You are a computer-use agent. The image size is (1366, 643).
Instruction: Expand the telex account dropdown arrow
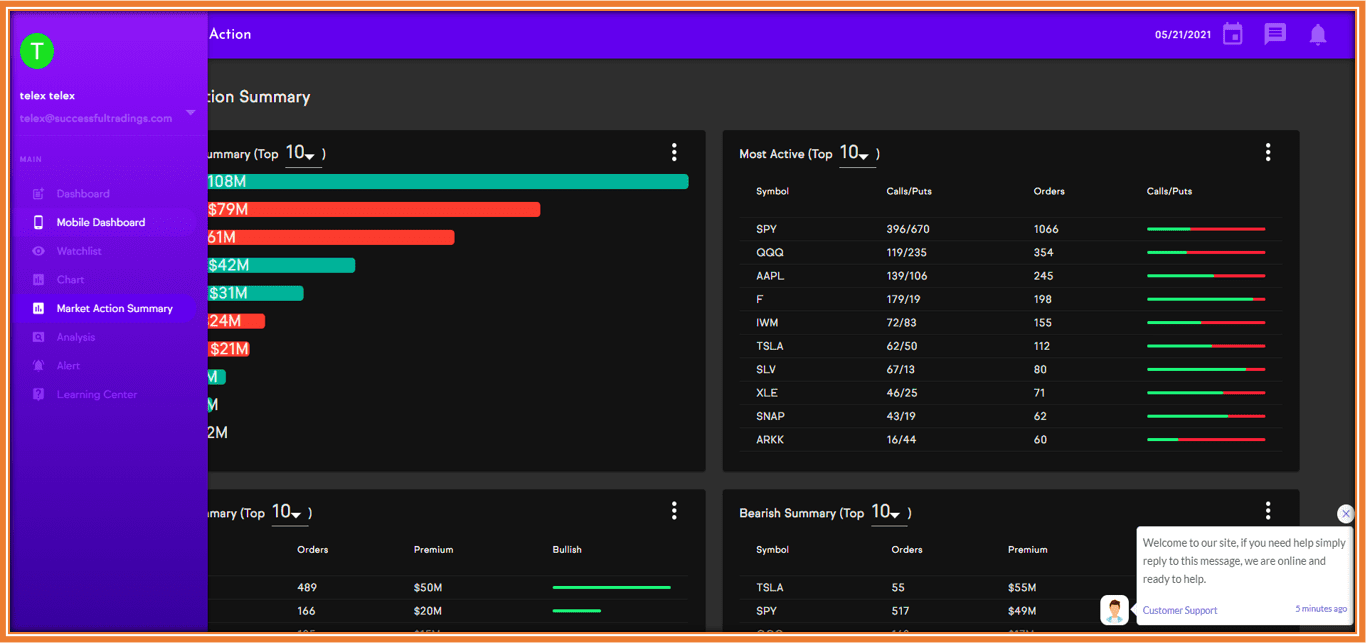[191, 112]
